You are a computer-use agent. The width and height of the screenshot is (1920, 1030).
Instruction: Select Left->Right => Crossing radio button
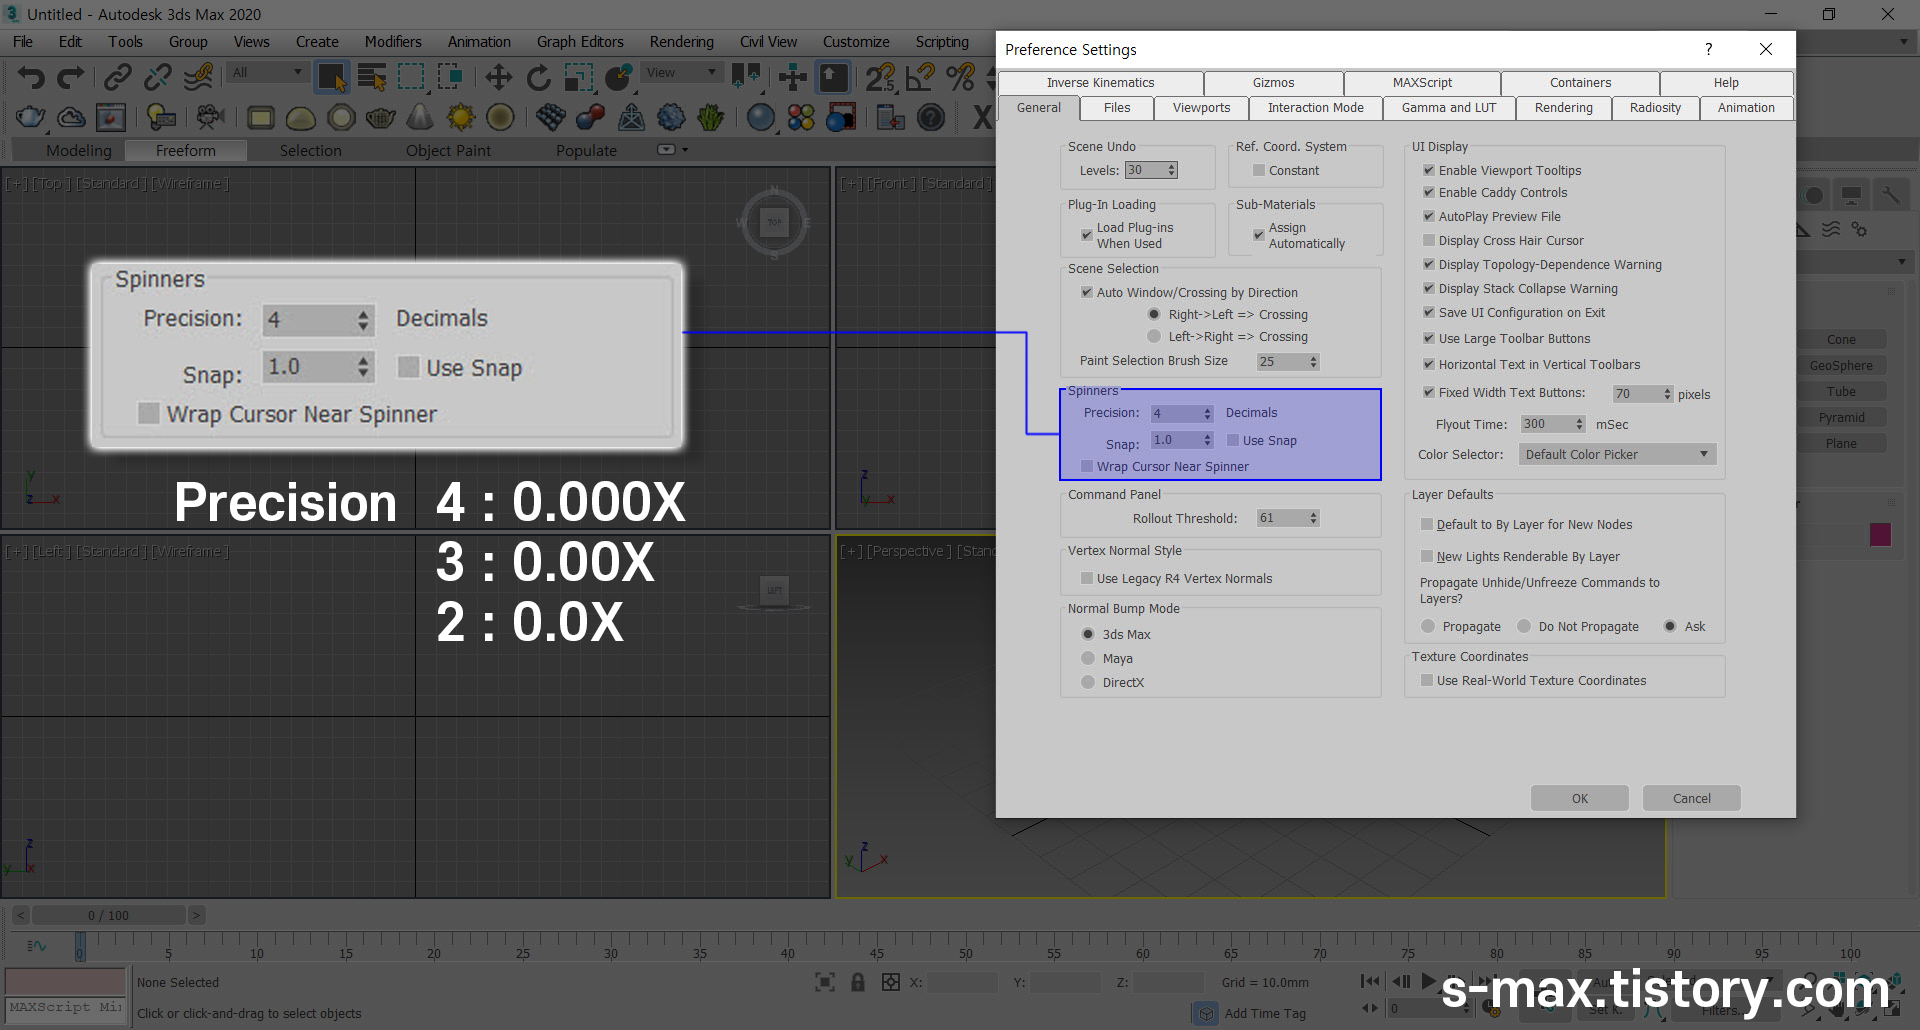pos(1154,336)
